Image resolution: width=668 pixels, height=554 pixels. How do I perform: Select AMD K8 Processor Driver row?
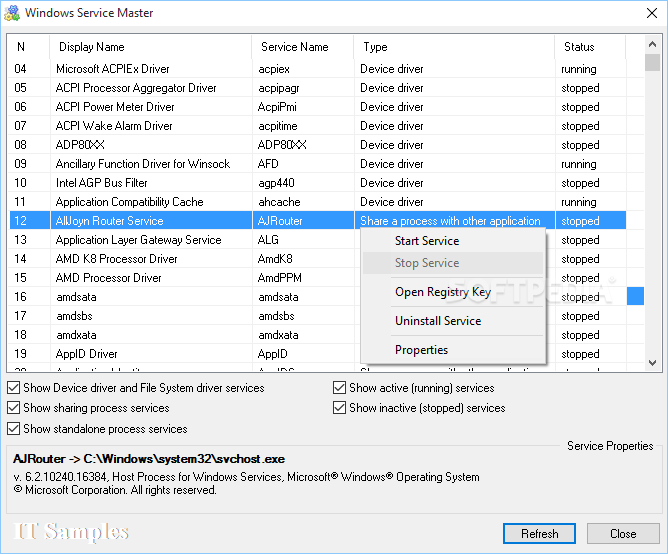click(317, 259)
